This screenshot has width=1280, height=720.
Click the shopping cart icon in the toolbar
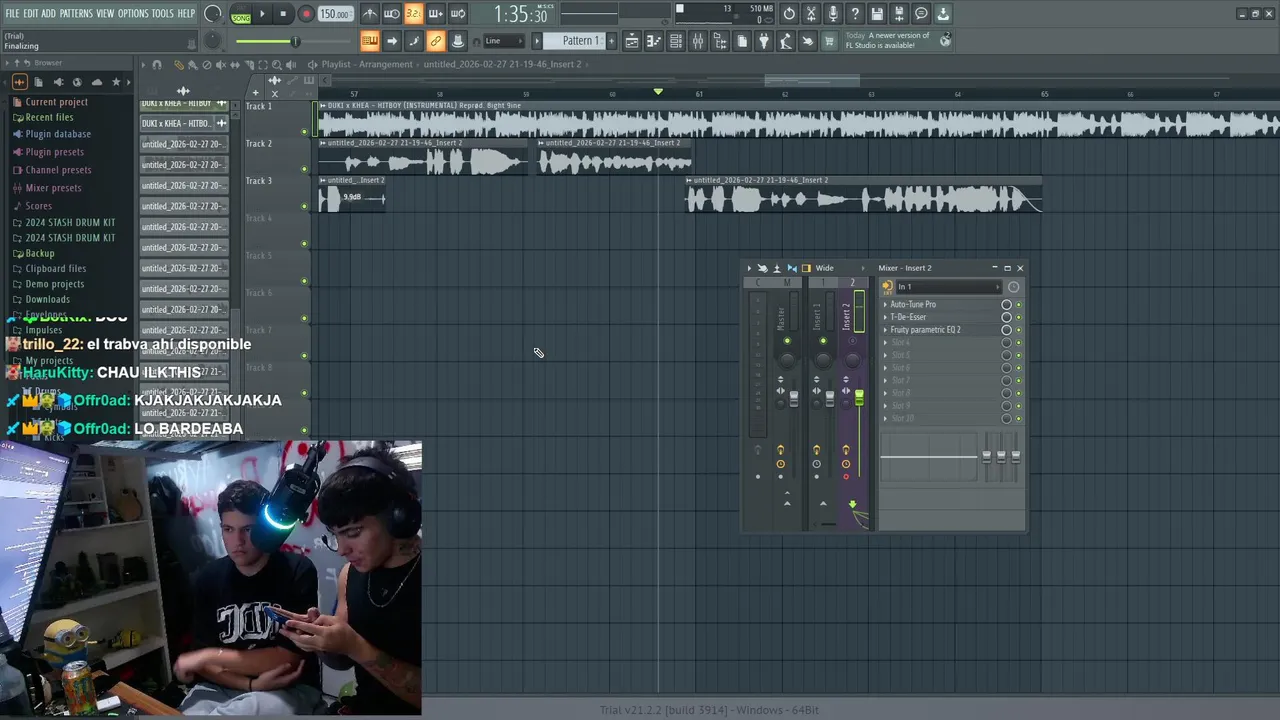[829, 41]
